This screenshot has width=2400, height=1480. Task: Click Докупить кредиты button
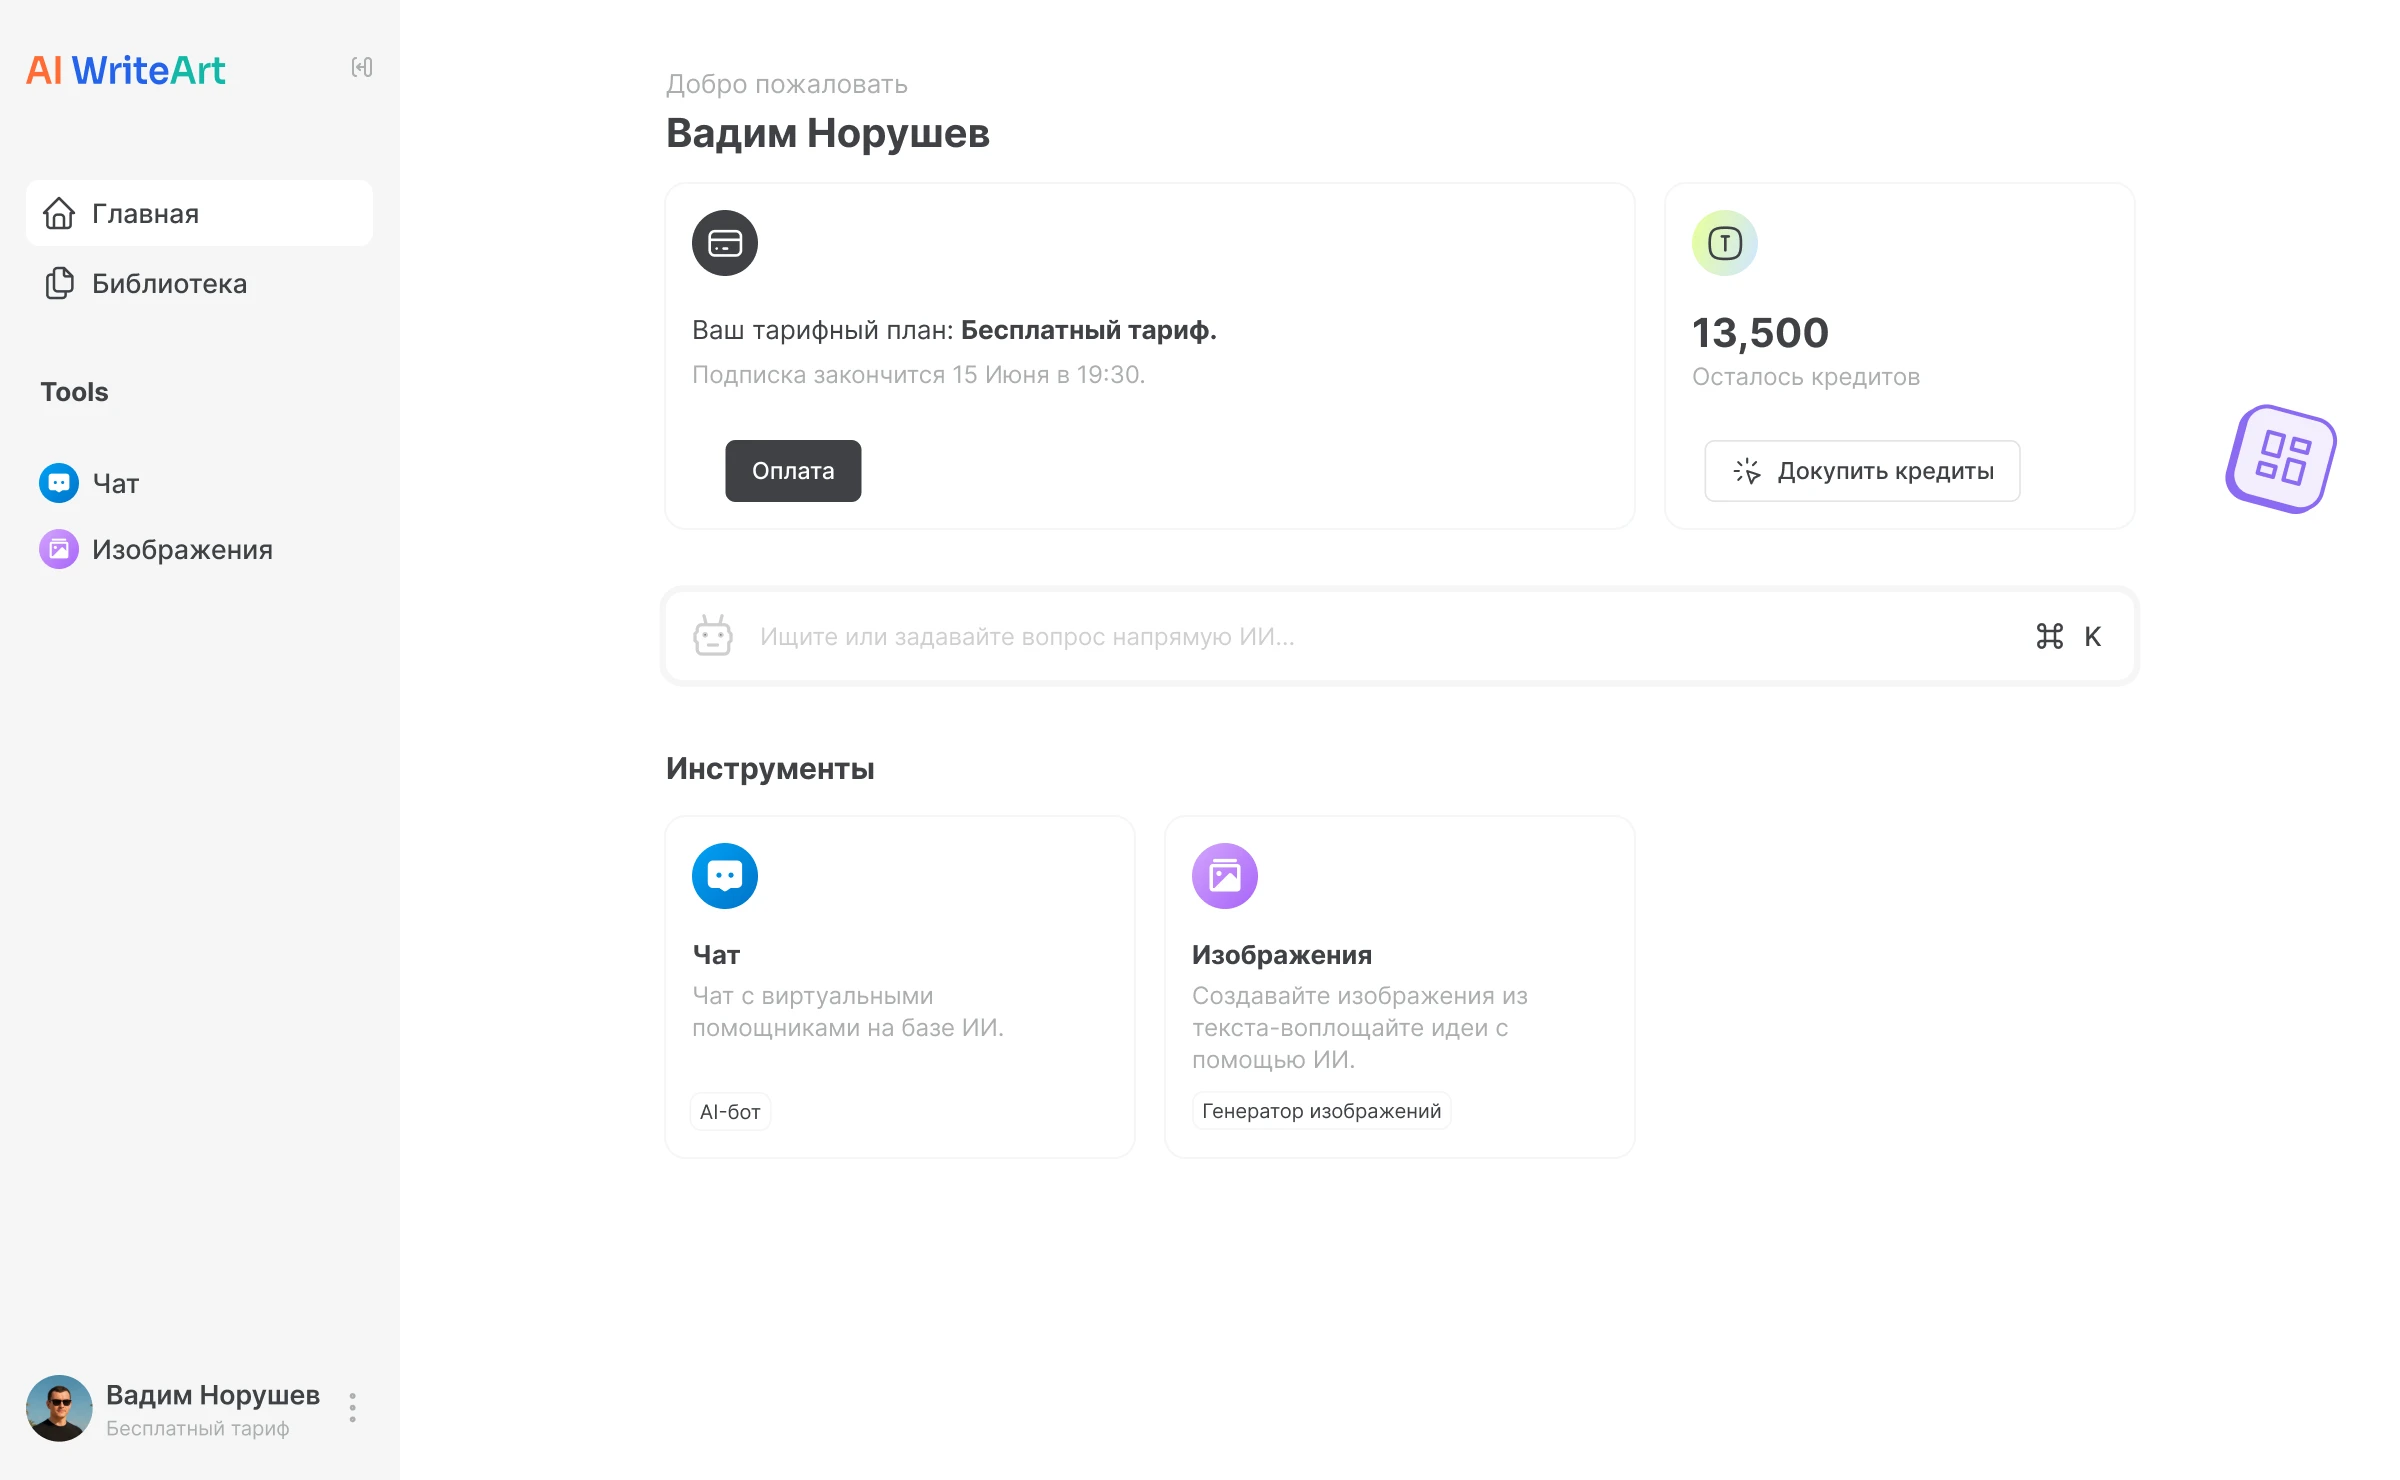(x=1862, y=471)
